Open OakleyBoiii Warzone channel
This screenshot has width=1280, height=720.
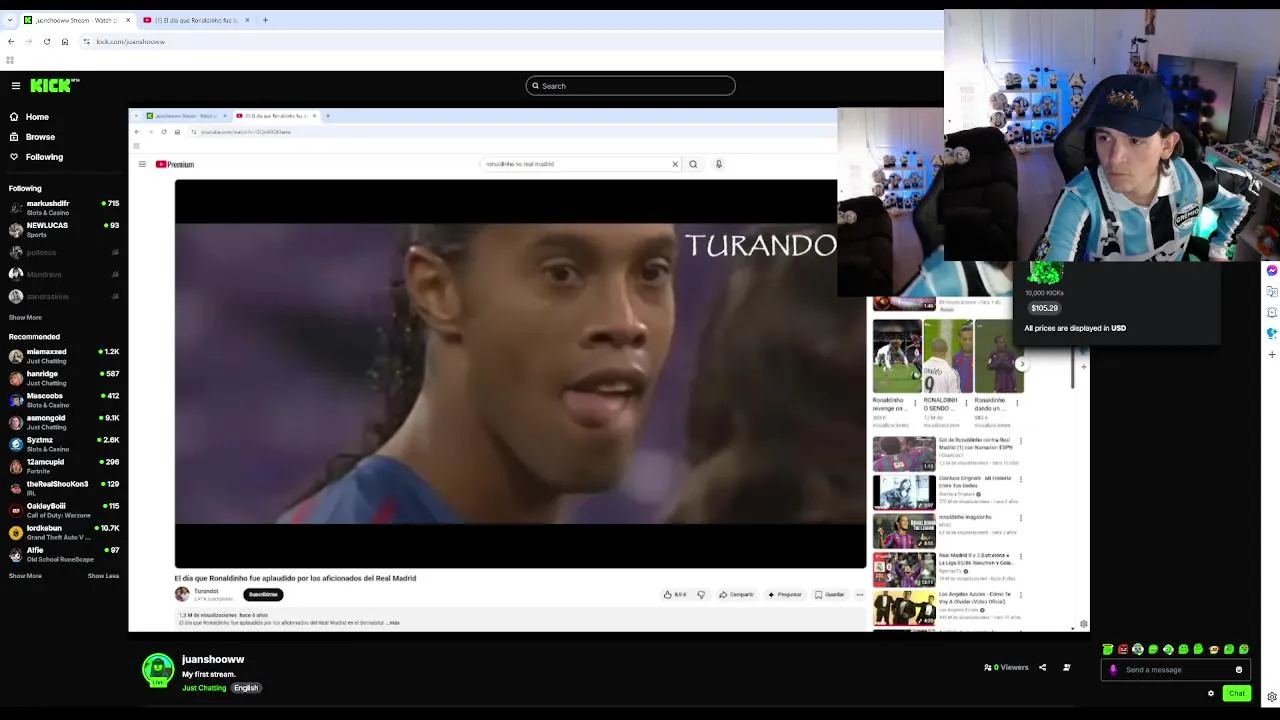[x=64, y=510]
